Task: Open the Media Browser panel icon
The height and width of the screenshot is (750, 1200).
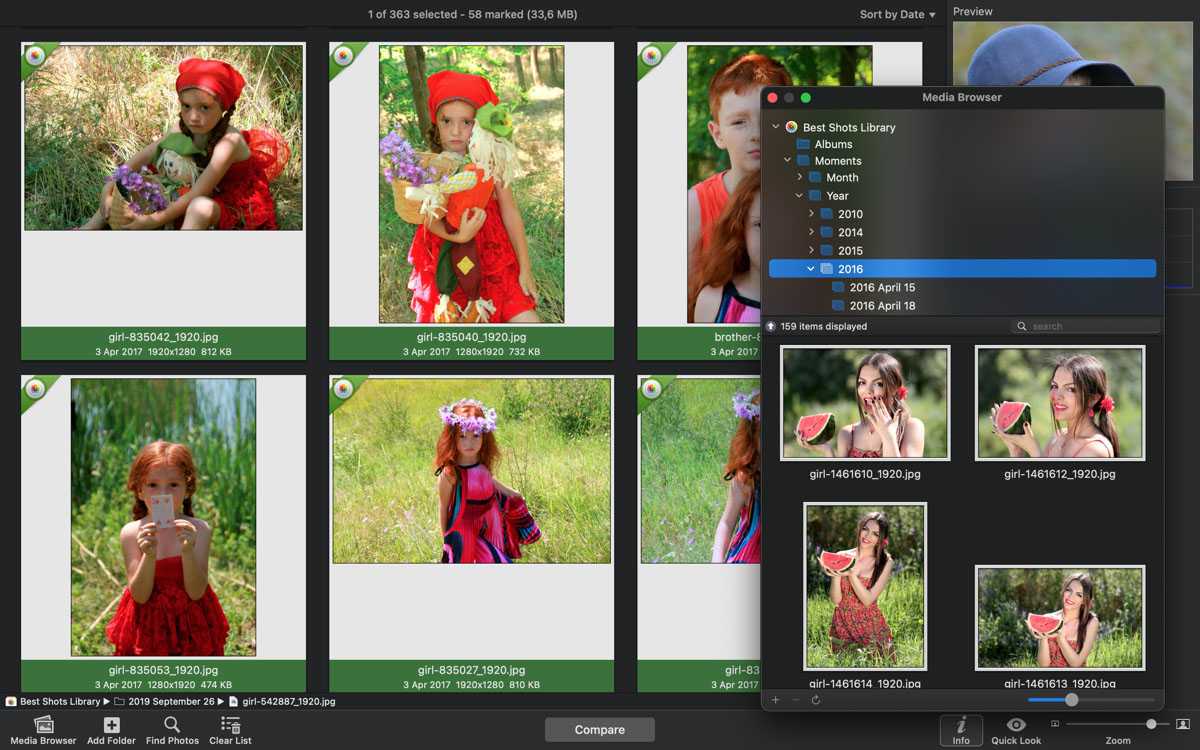Action: tap(43, 725)
